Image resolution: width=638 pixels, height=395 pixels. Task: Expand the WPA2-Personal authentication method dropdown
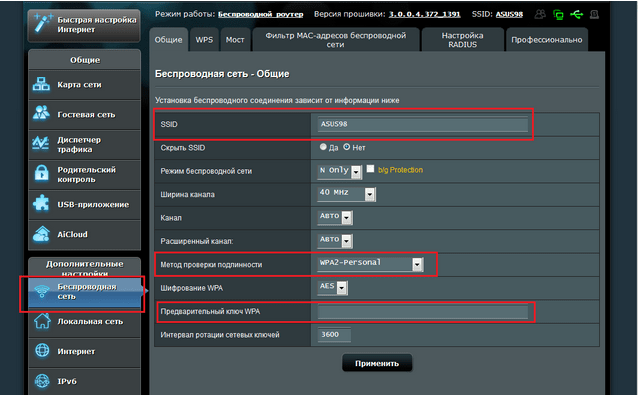click(x=371, y=264)
